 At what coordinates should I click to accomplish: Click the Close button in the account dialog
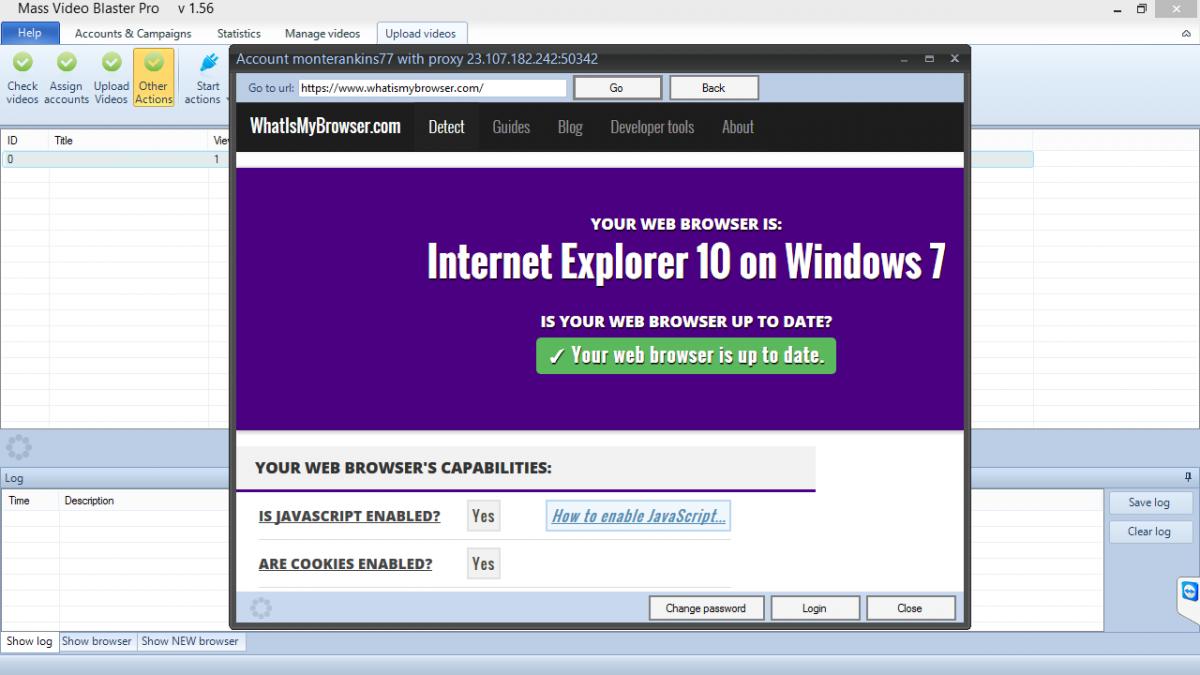pyautogui.click(x=910, y=608)
